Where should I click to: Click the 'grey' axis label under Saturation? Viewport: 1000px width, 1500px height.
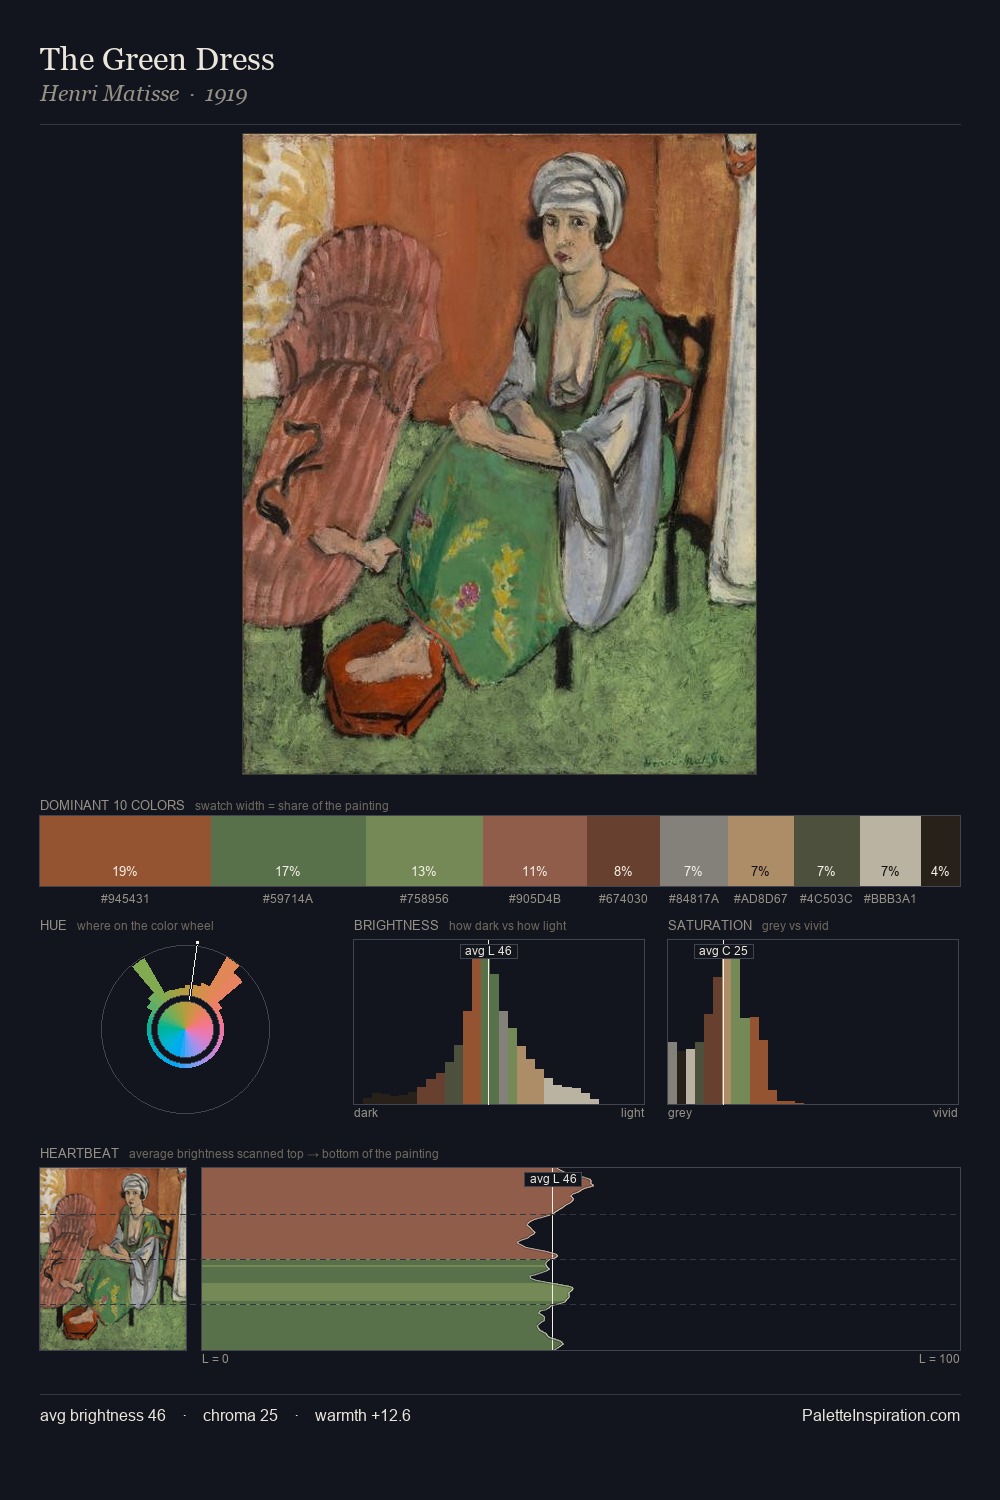point(680,1113)
